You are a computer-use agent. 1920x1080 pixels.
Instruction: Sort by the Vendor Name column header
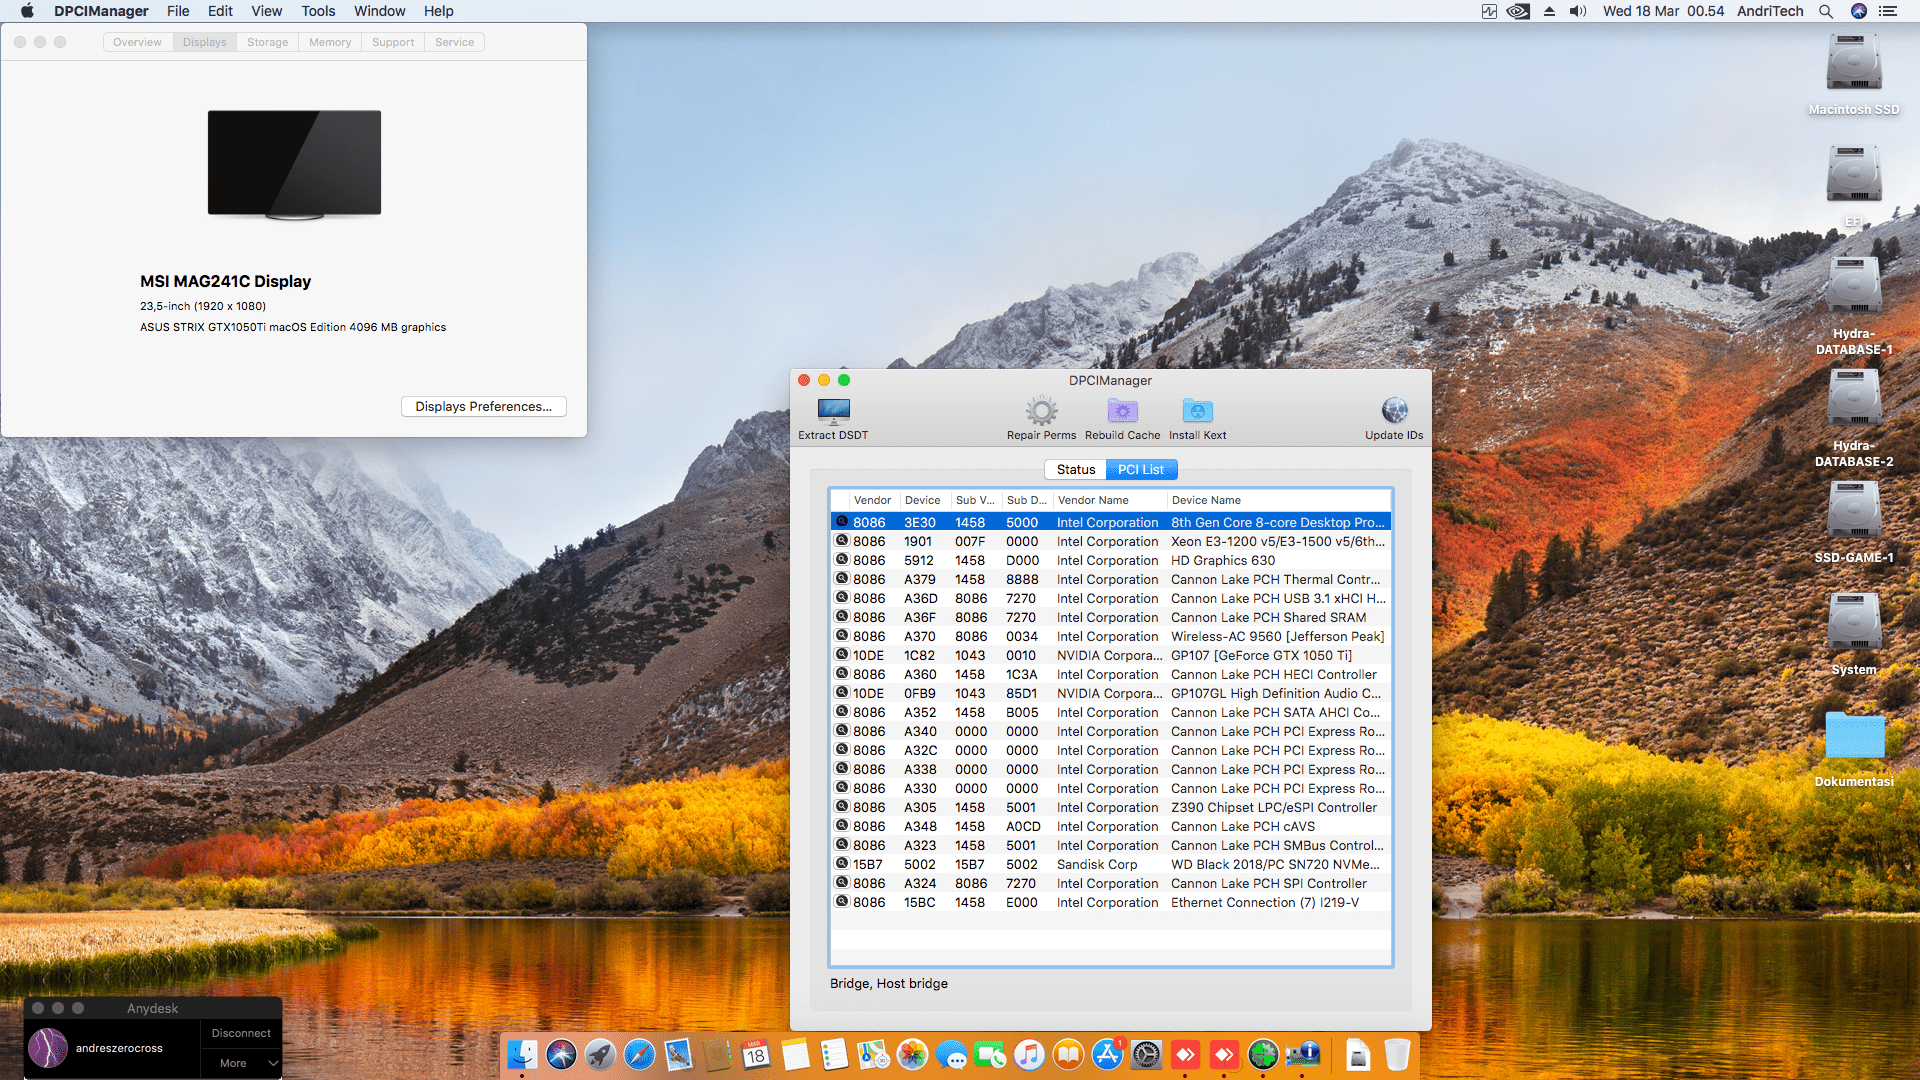[1093, 500]
